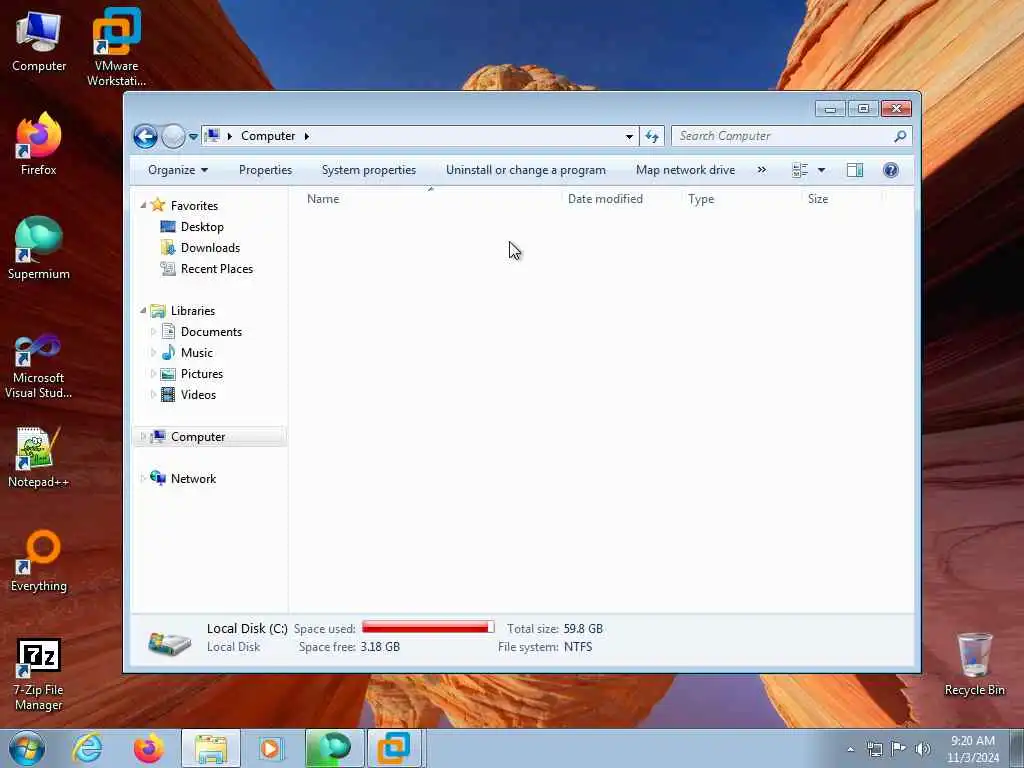Open Microsoft Visual Studio desktop shortcut
This screenshot has width=1024, height=768.
pos(39,366)
